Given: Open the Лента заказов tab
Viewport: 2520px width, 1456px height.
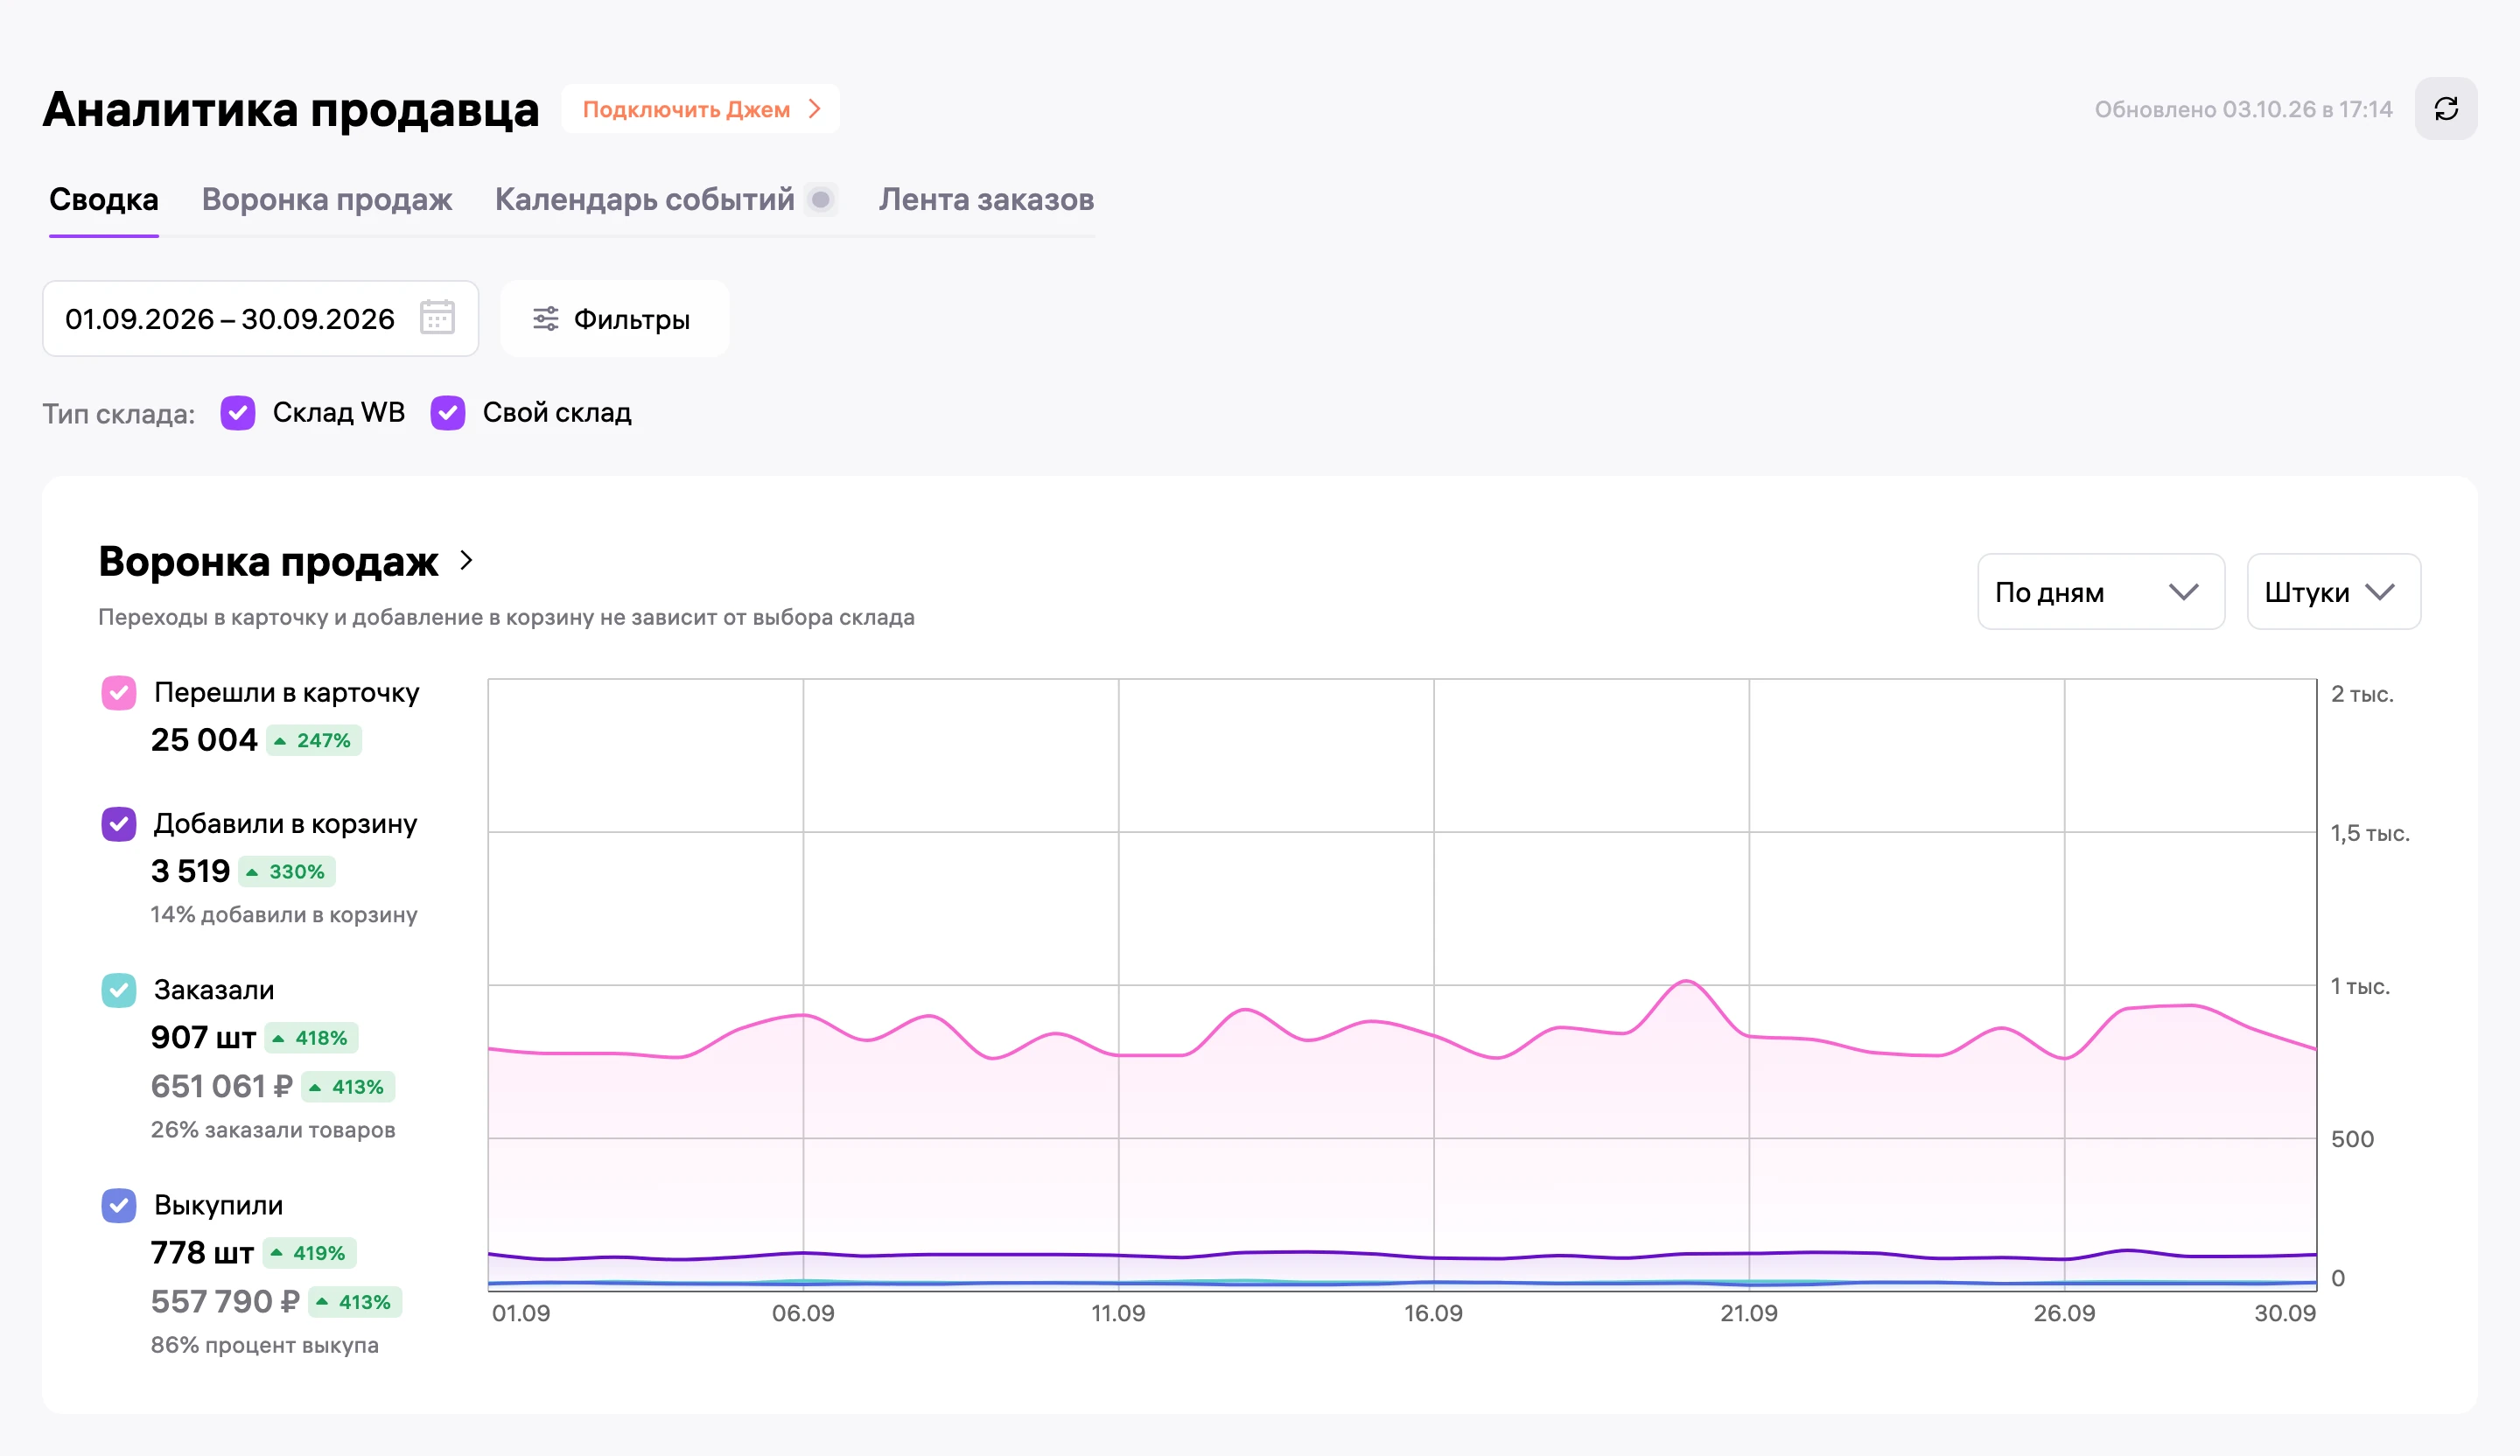Looking at the screenshot, I should click(x=986, y=199).
